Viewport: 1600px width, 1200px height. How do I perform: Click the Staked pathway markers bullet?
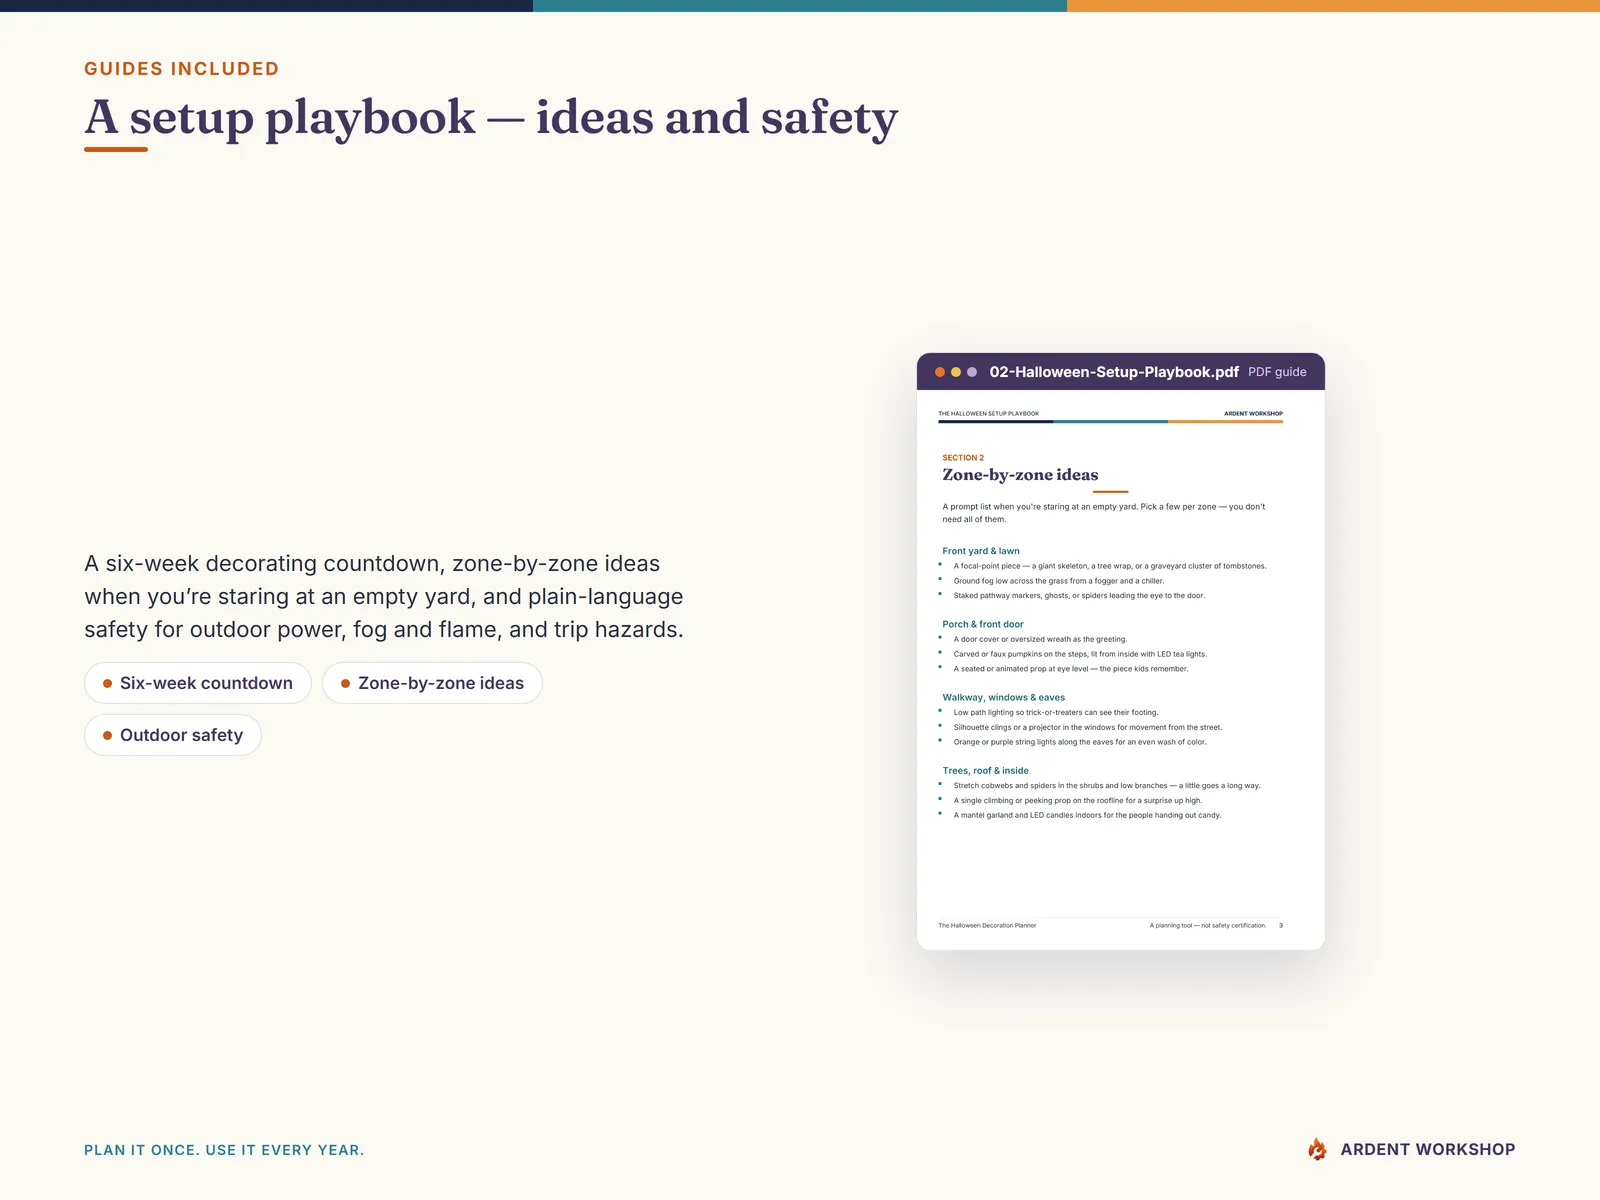tap(1079, 596)
